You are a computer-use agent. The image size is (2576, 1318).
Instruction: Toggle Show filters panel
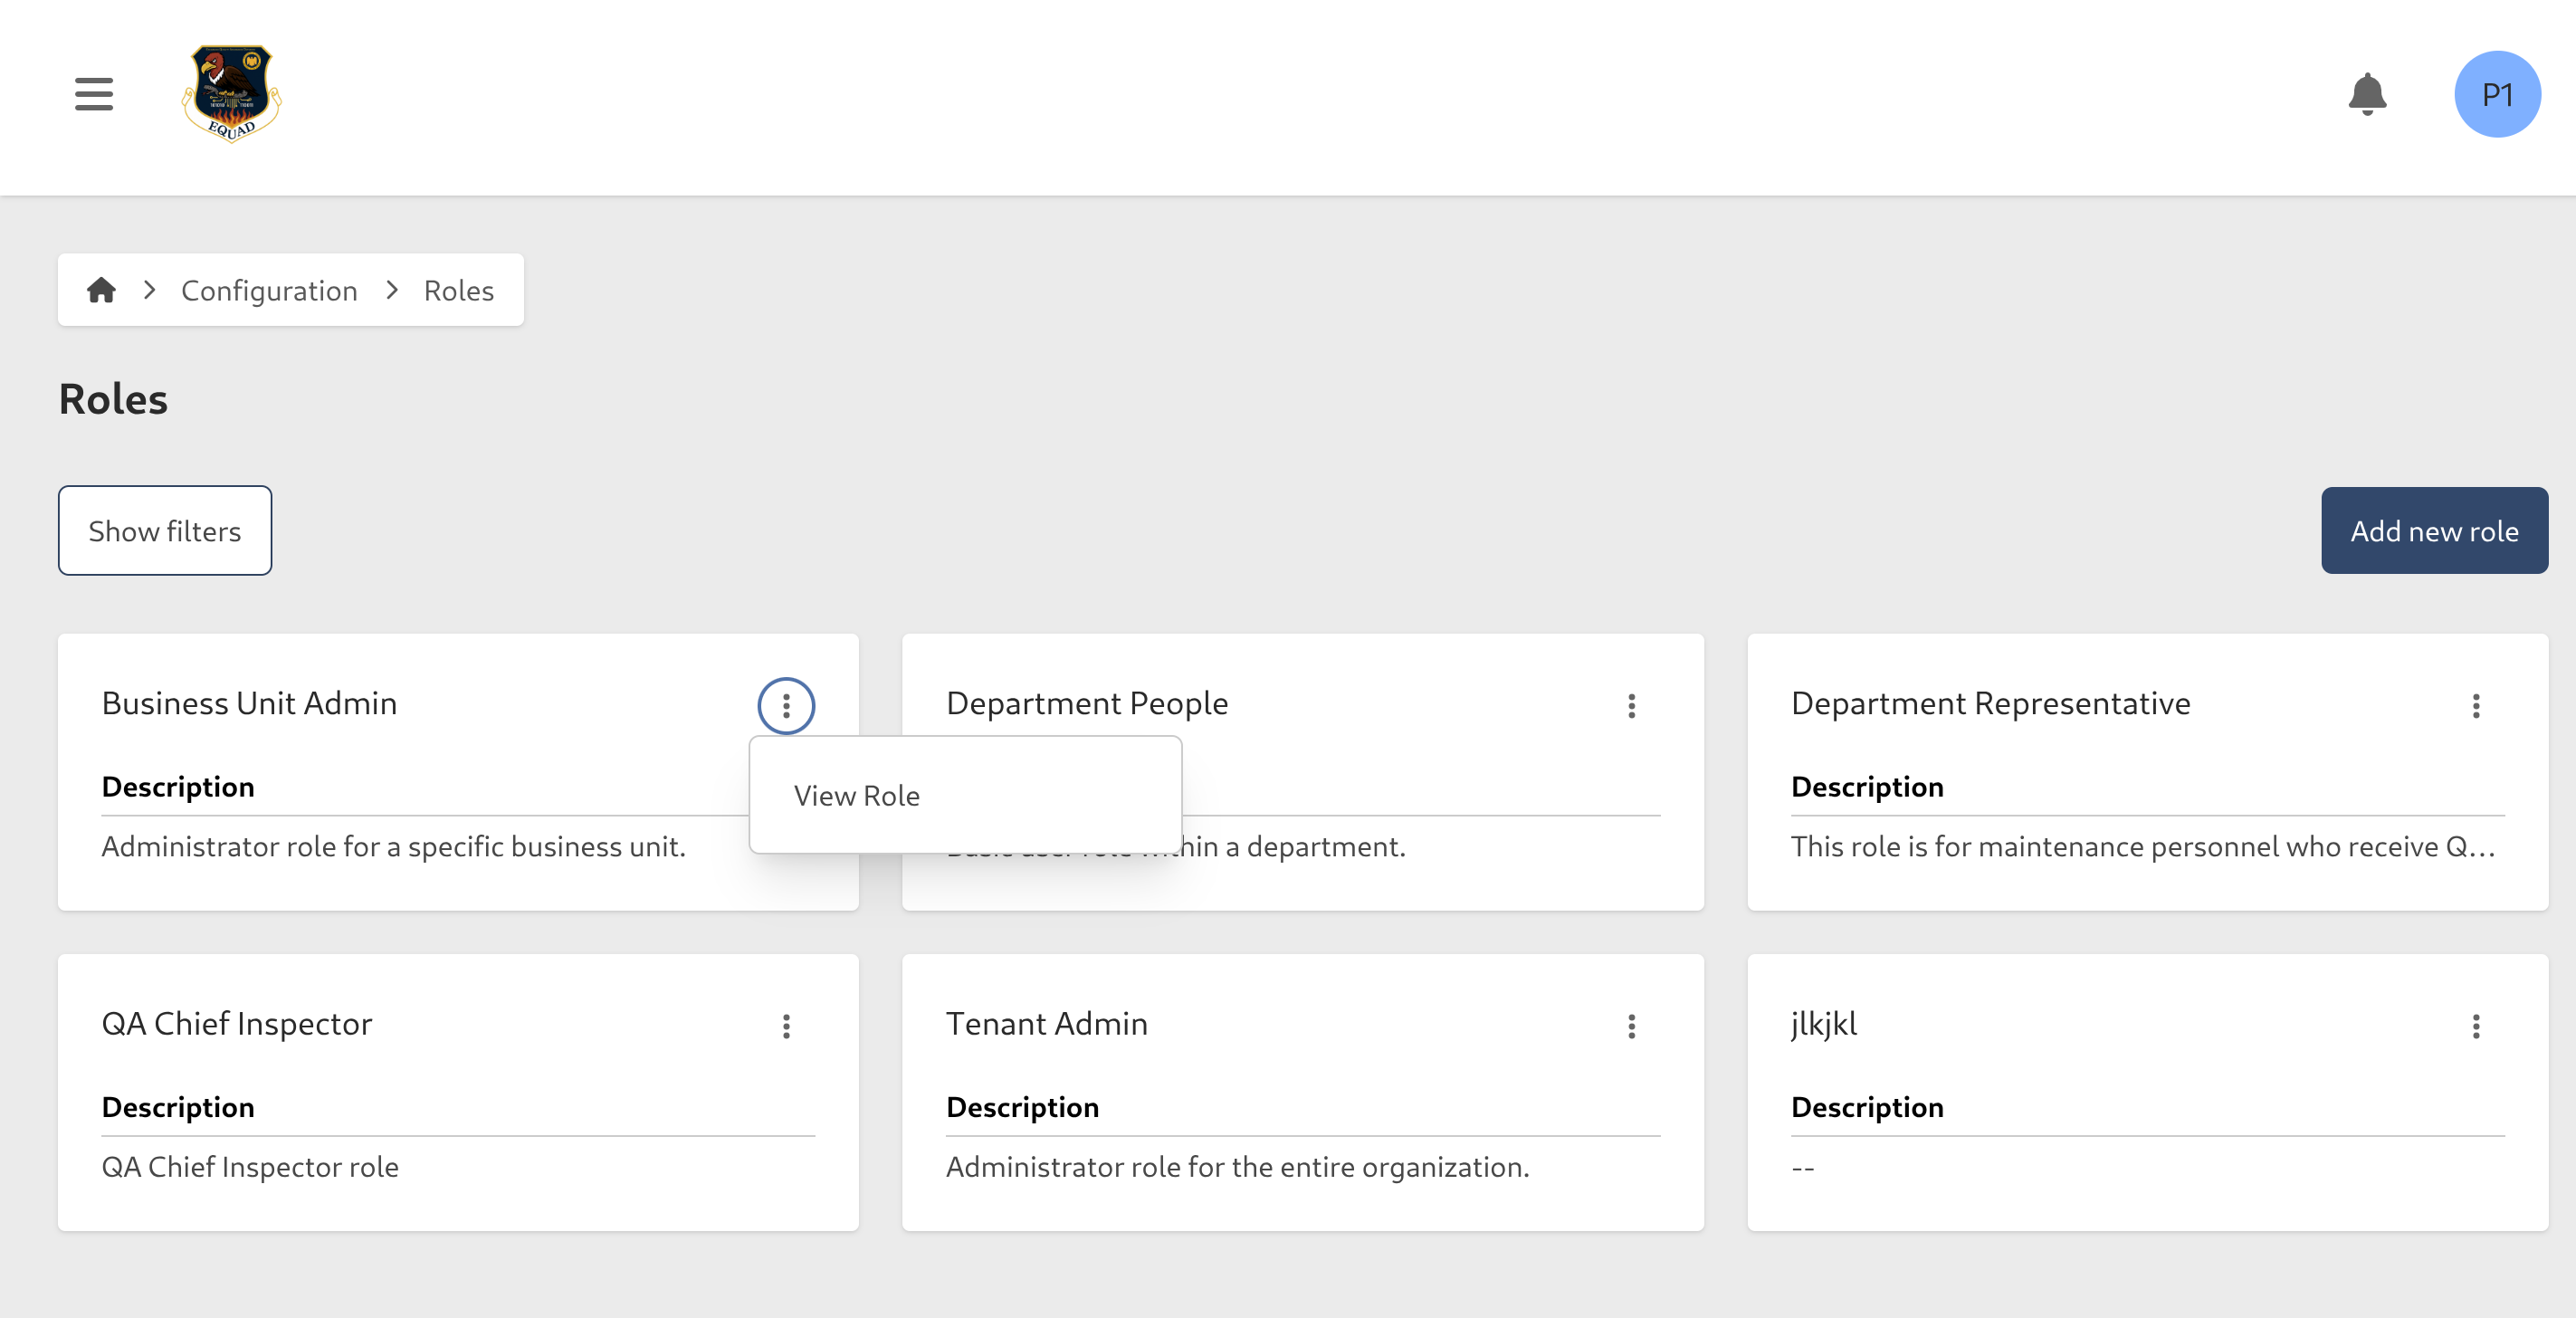(164, 531)
